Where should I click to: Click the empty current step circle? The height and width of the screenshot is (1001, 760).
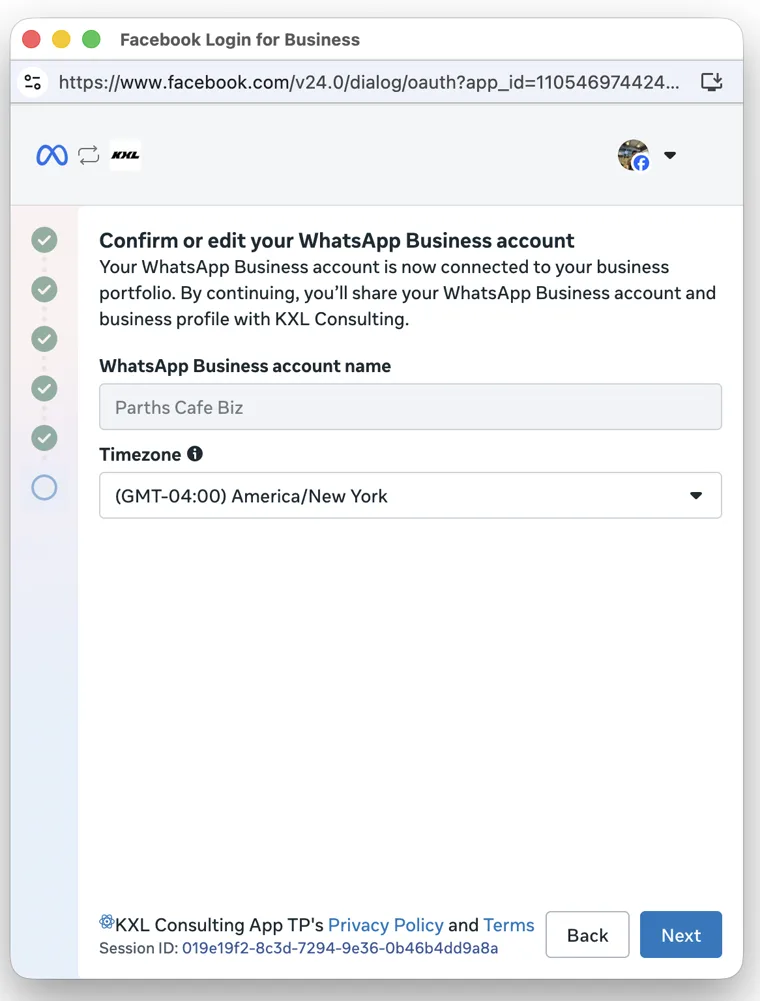(44, 488)
